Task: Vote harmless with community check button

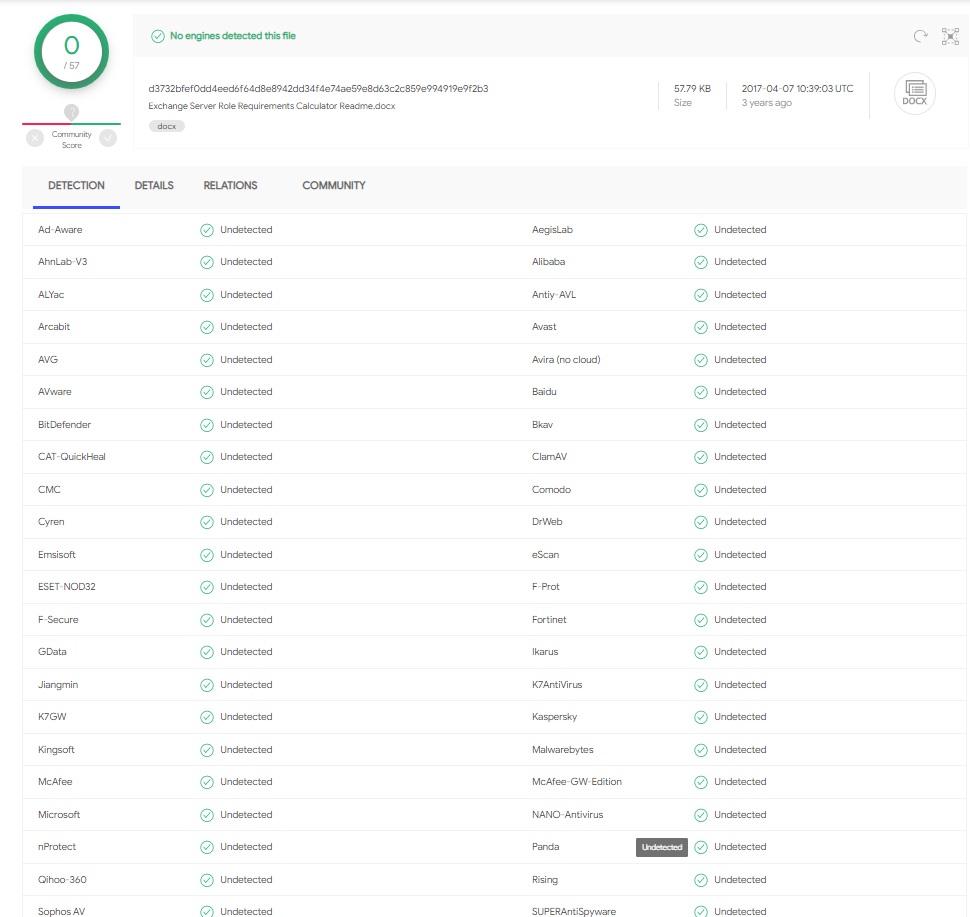Action: click(108, 138)
